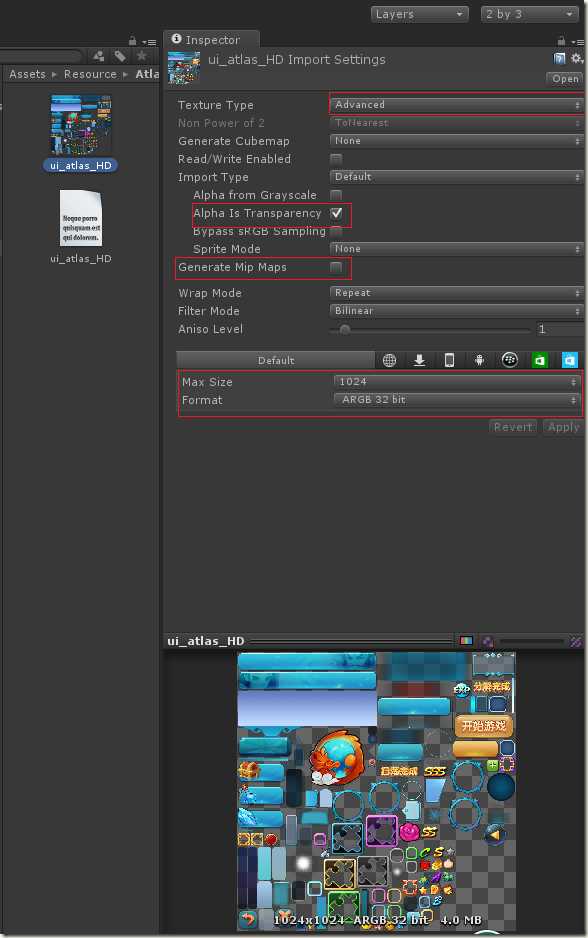
Task: Select the BlackBerry platform tab icon
Action: pos(510,360)
